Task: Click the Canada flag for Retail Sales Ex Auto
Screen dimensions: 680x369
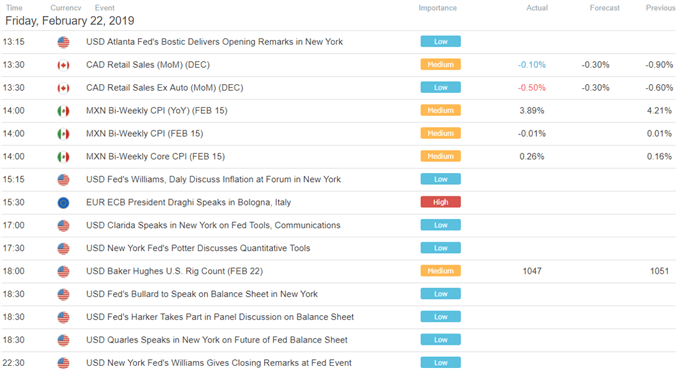Action: tap(63, 88)
